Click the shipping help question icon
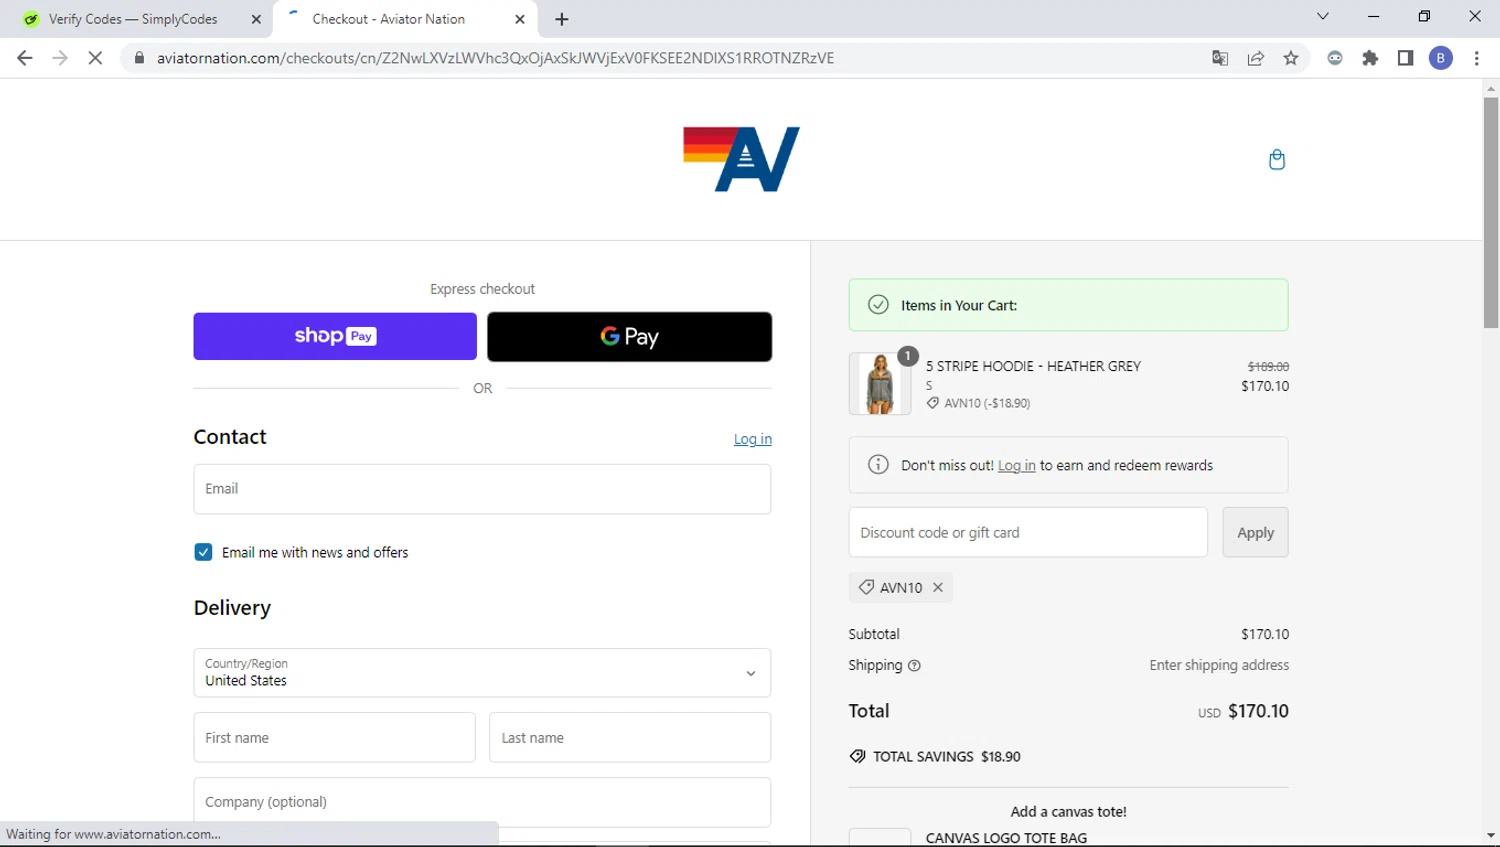This screenshot has width=1500, height=847. 914,666
